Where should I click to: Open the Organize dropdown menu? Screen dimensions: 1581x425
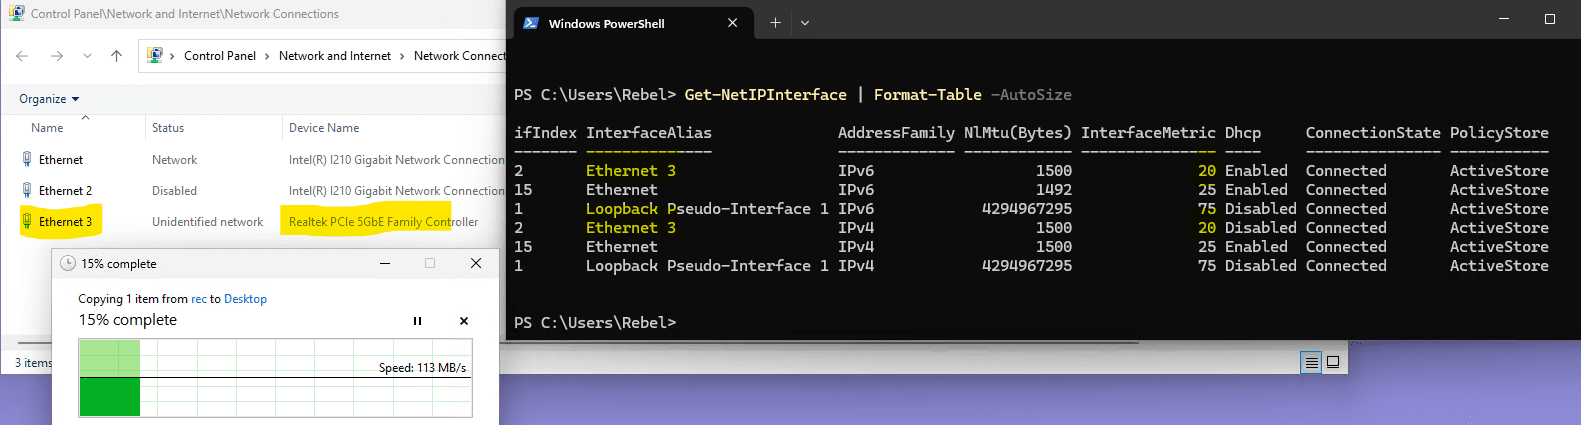(49, 99)
